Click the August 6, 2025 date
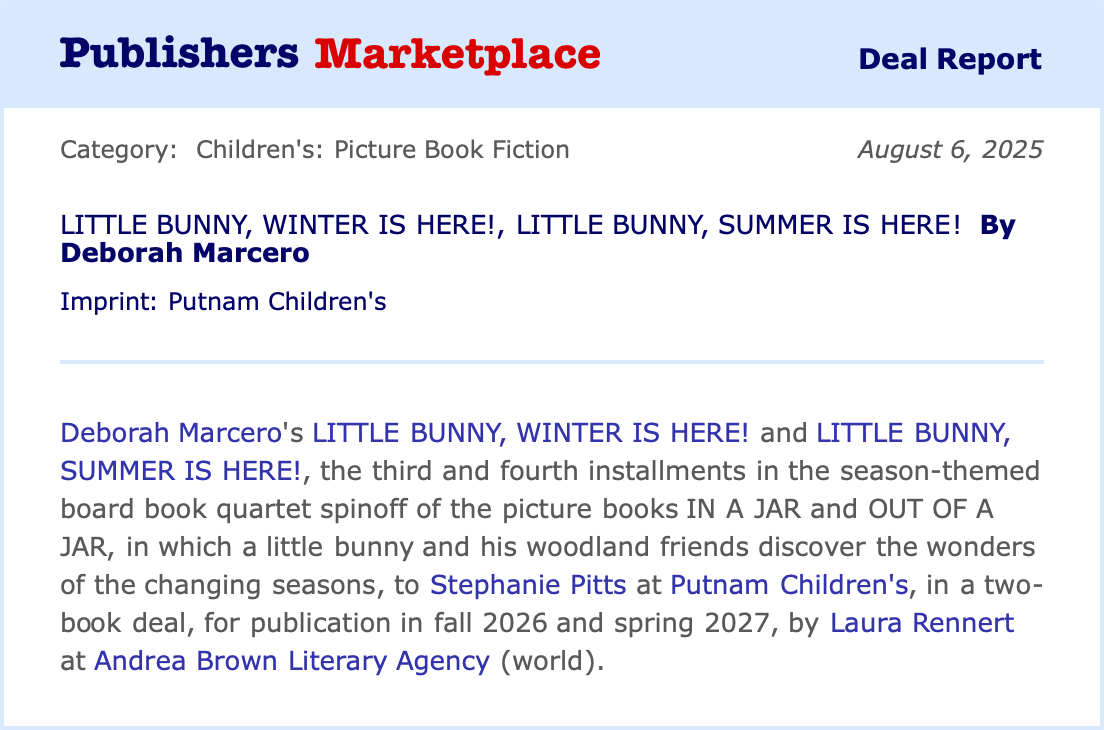The image size is (1104, 730). click(x=950, y=150)
